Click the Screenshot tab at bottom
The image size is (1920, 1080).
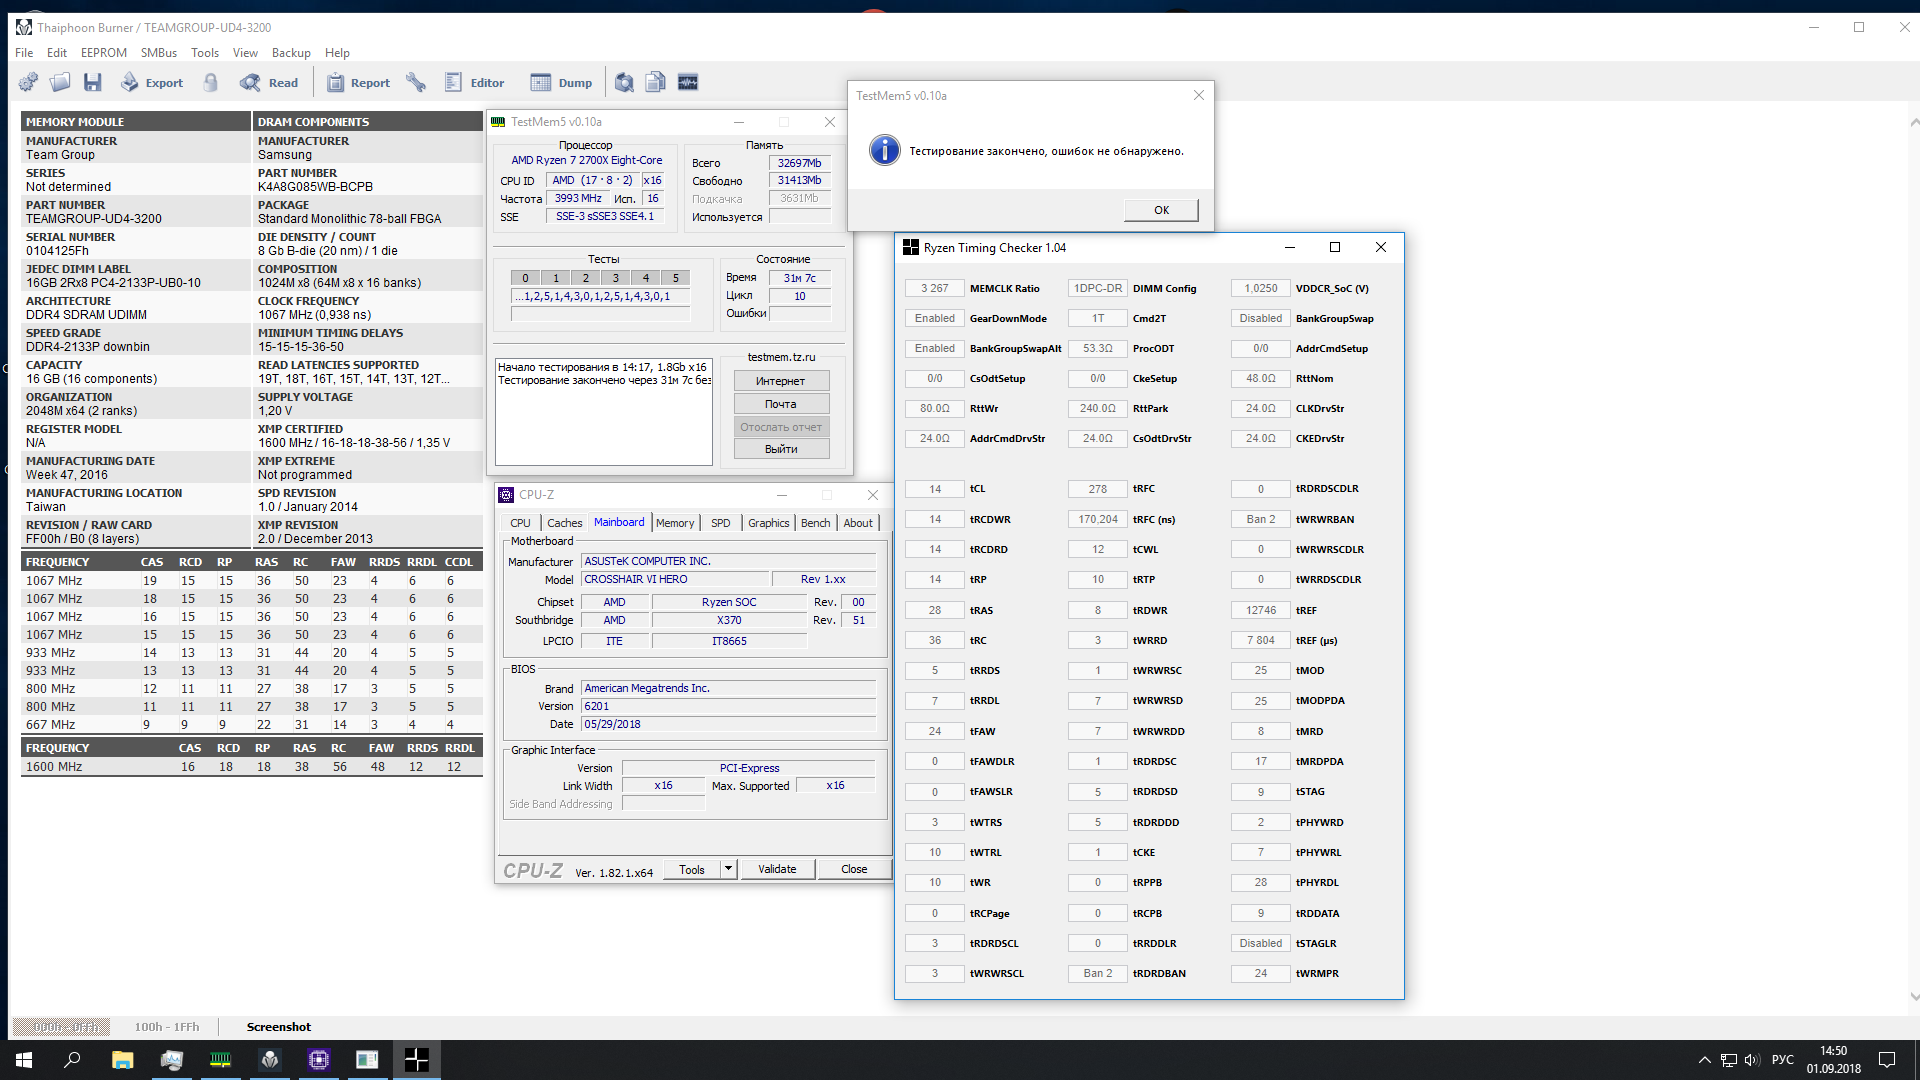[x=278, y=1027]
